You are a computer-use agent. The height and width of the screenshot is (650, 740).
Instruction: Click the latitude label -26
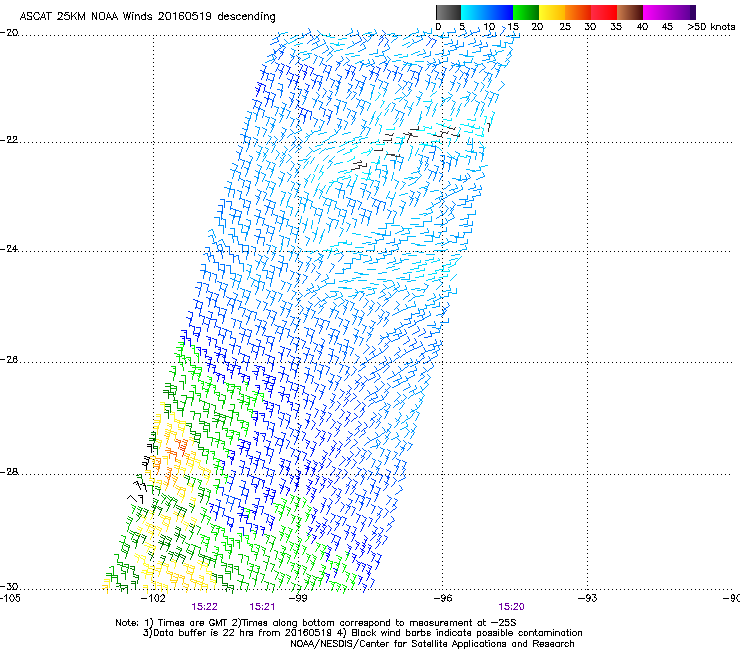click(9, 360)
